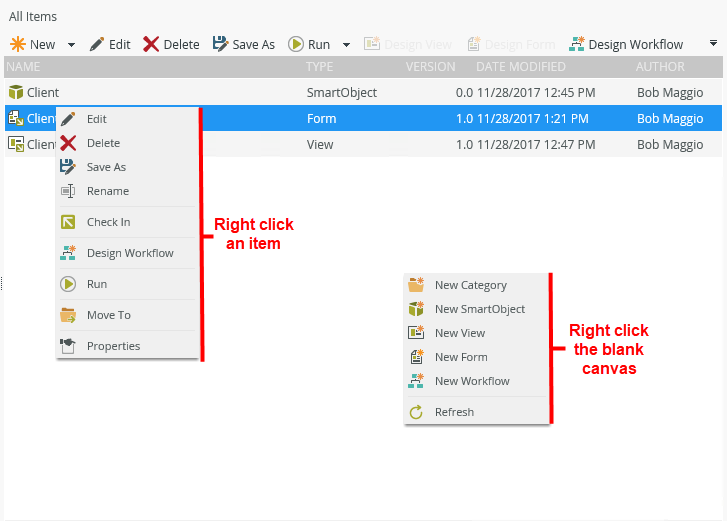The image size is (727, 521).
Task: Click the Move To folder icon
Action: [68, 315]
